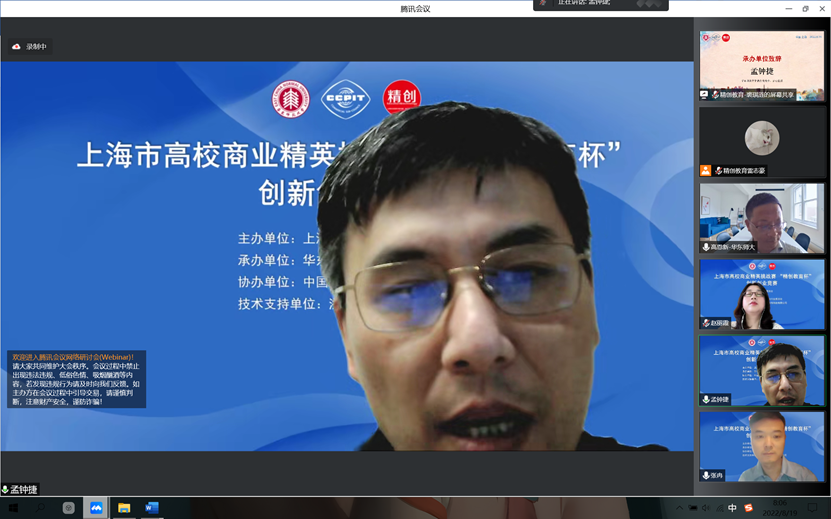Open File Explorer from the taskbar
831x519 pixels.
(124, 508)
